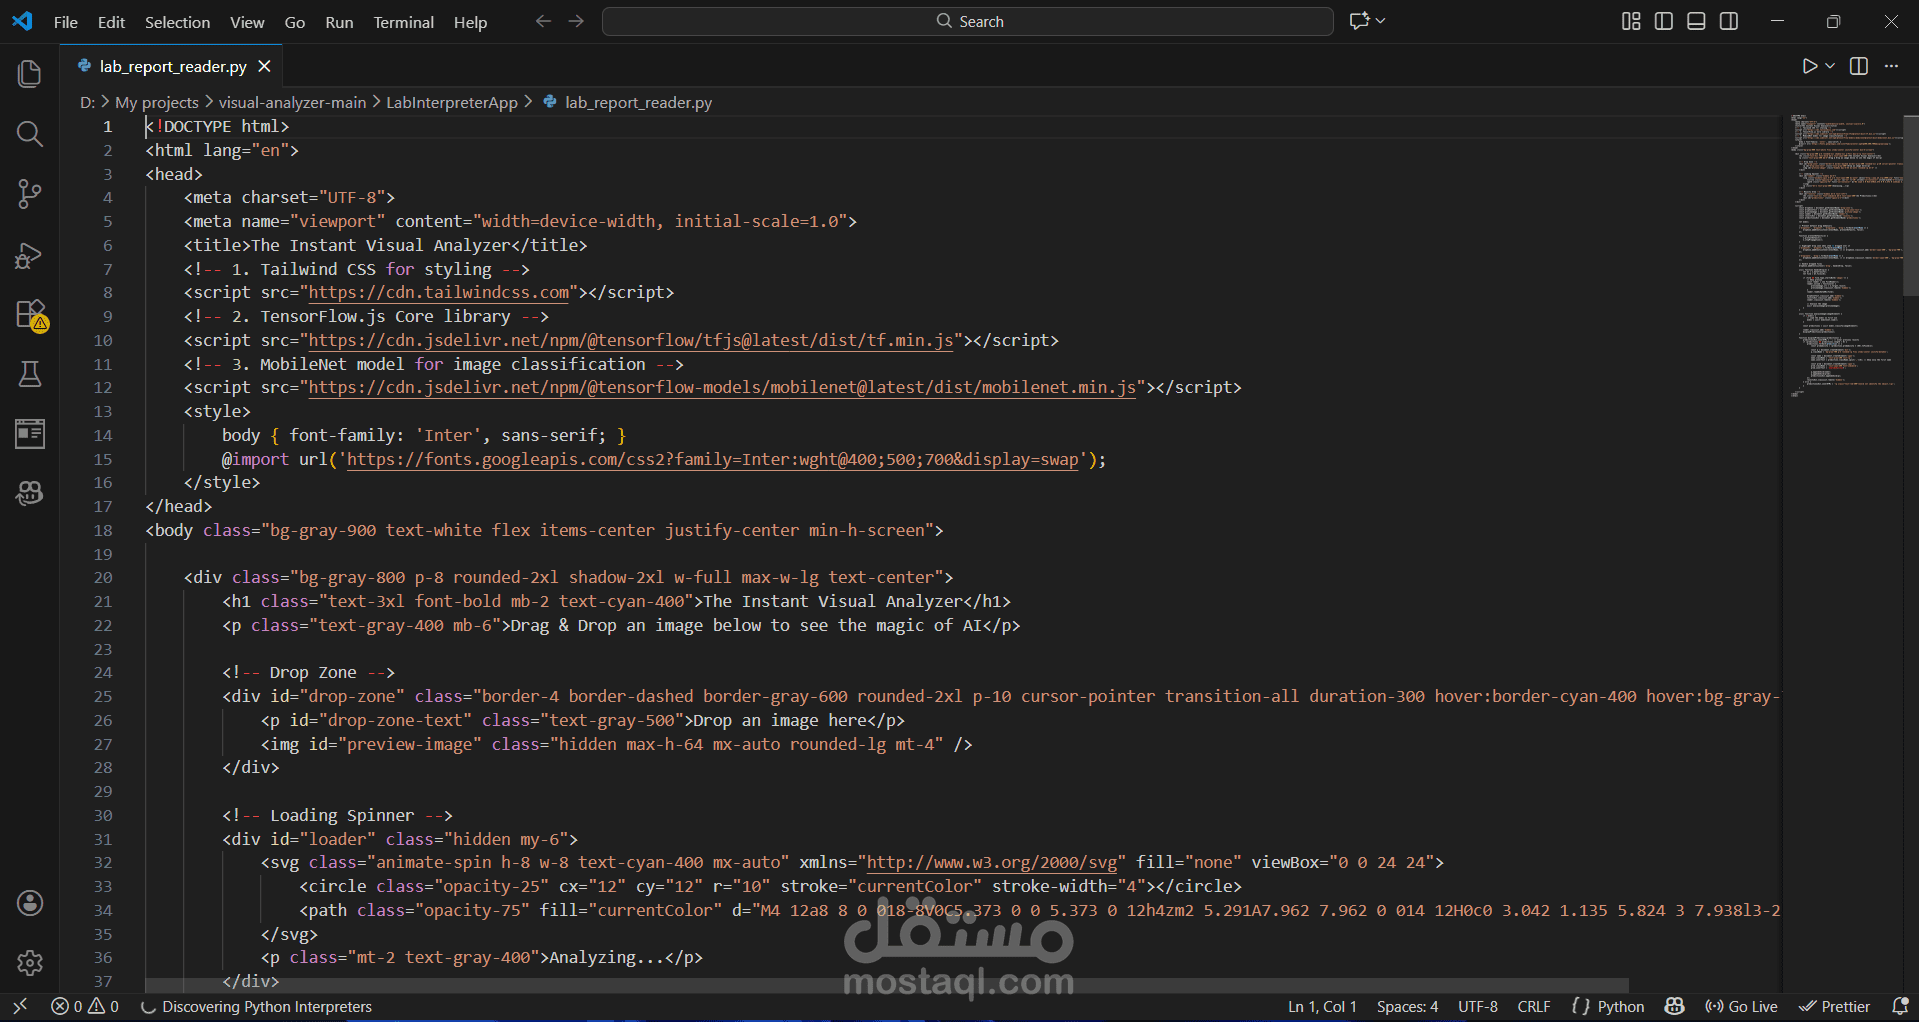1919x1022 pixels.
Task: Open the Run and Debug view
Action: 30,256
